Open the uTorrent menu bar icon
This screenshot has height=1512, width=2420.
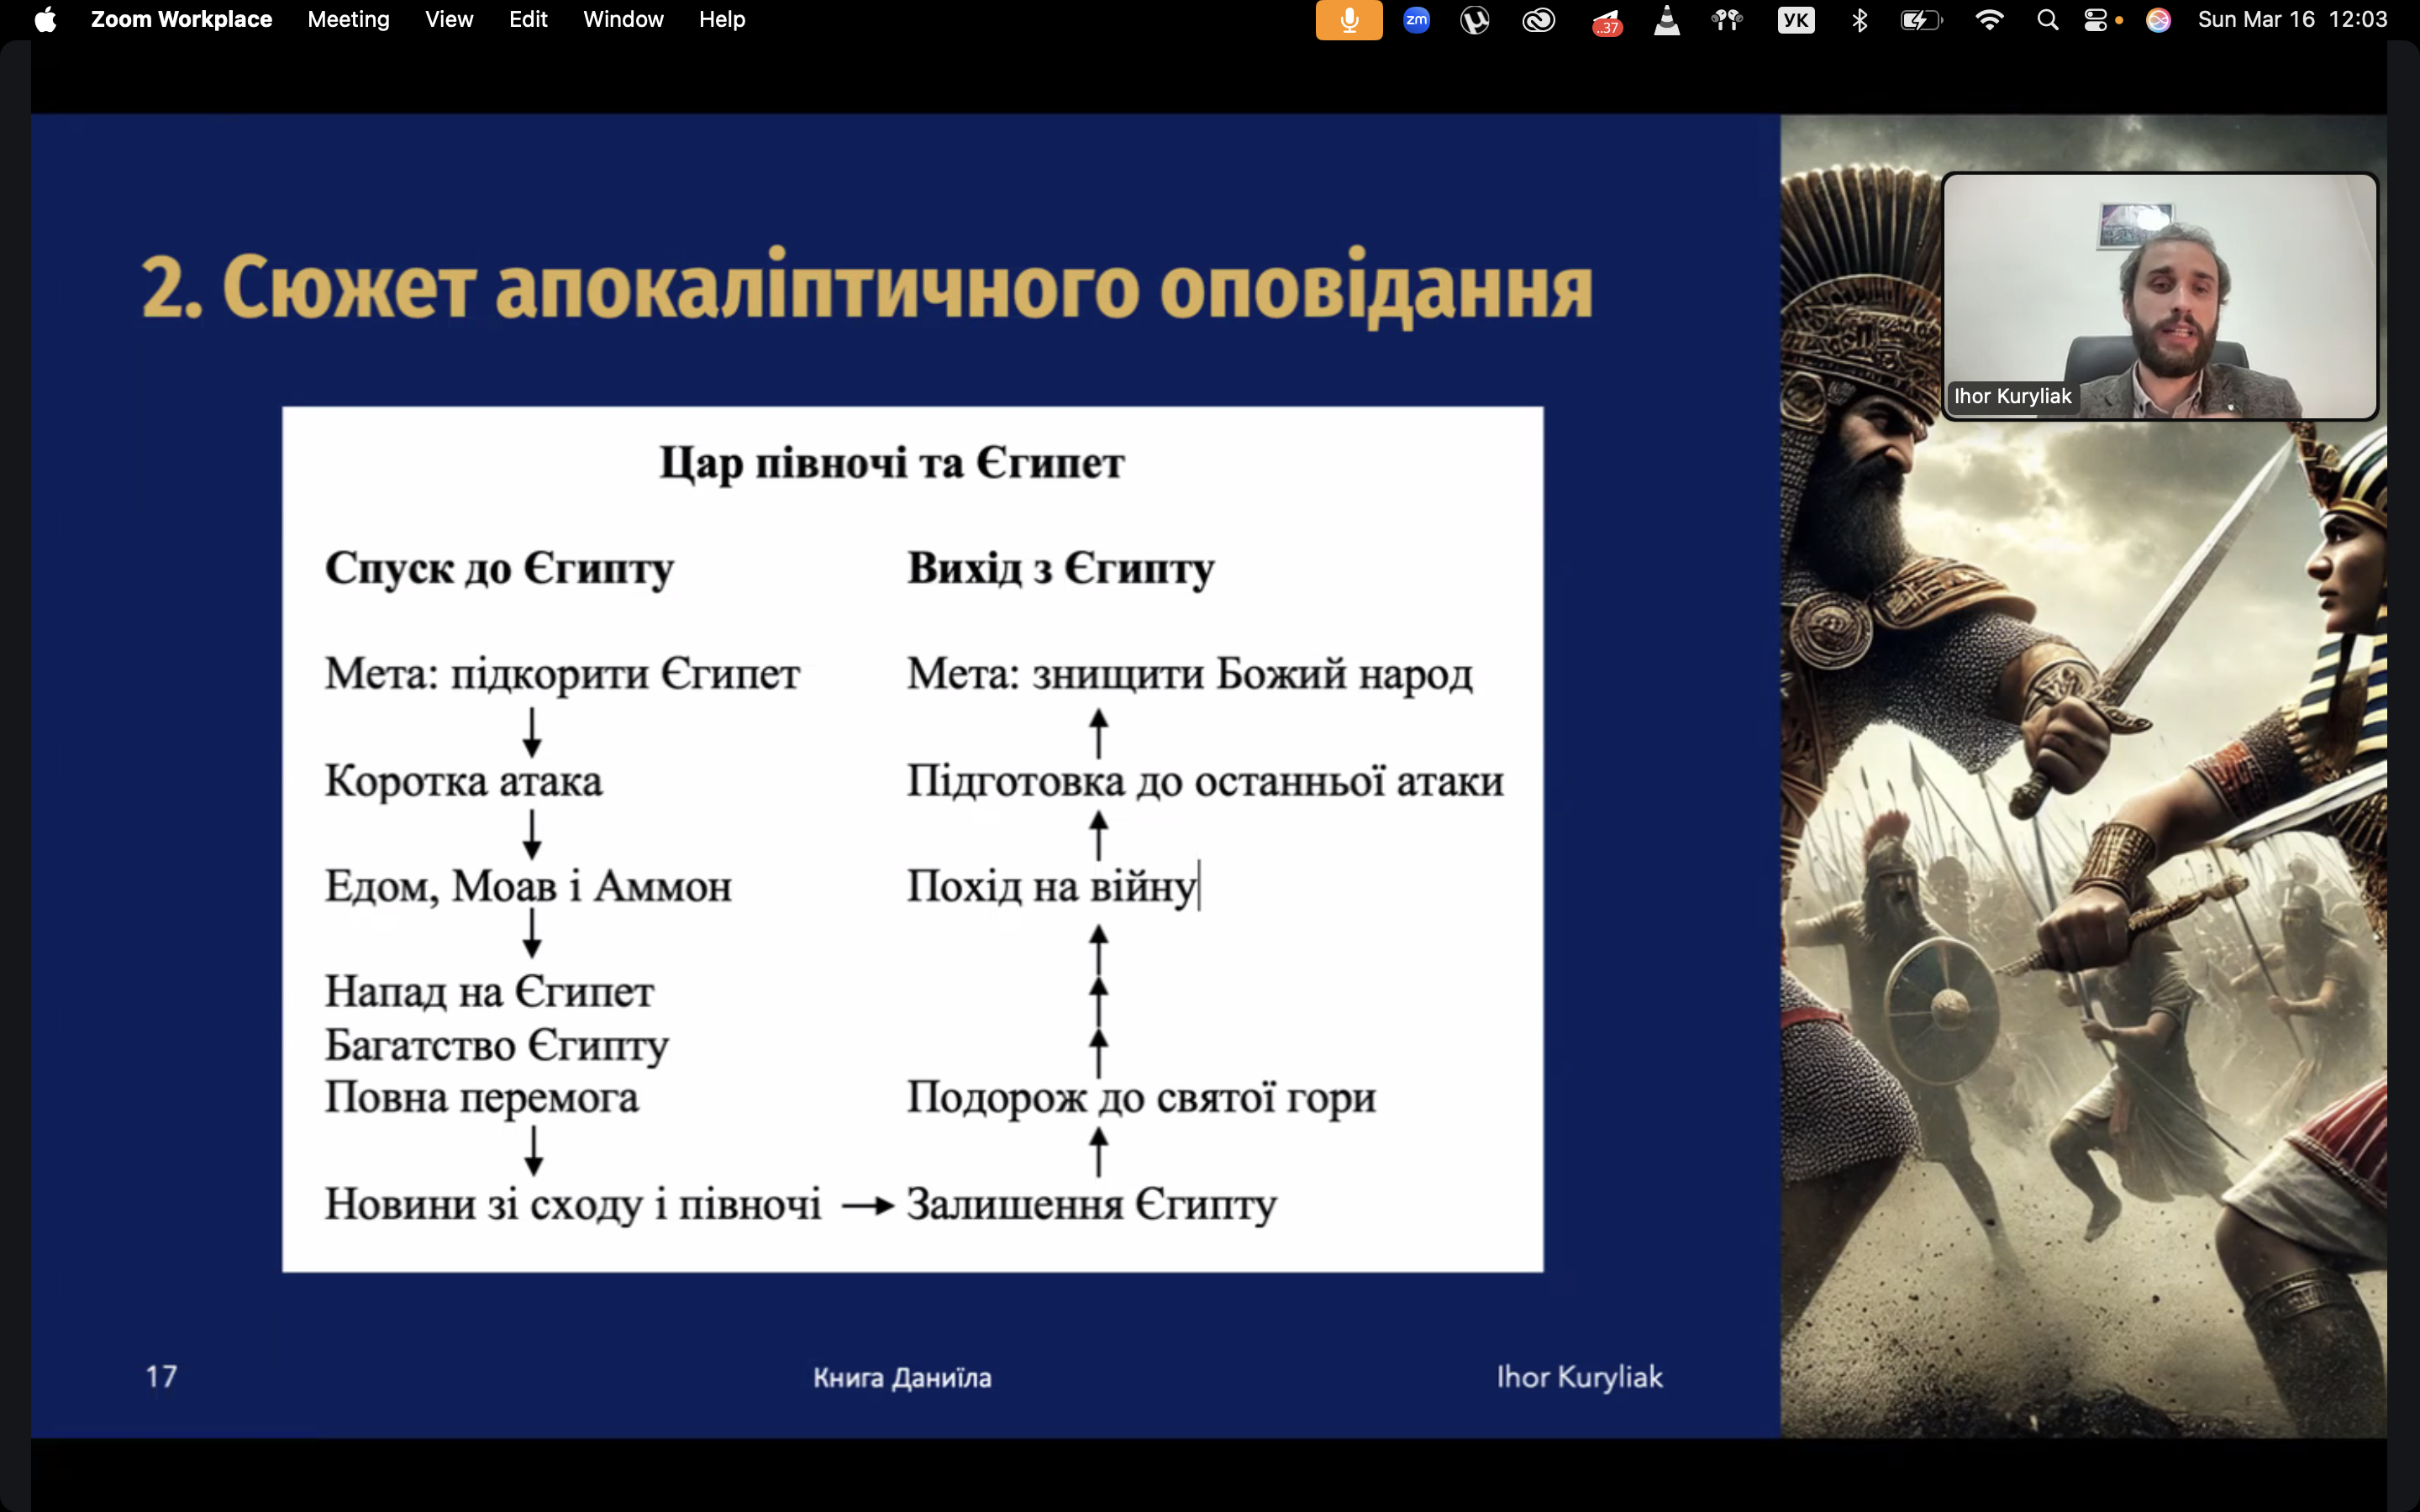click(1475, 20)
